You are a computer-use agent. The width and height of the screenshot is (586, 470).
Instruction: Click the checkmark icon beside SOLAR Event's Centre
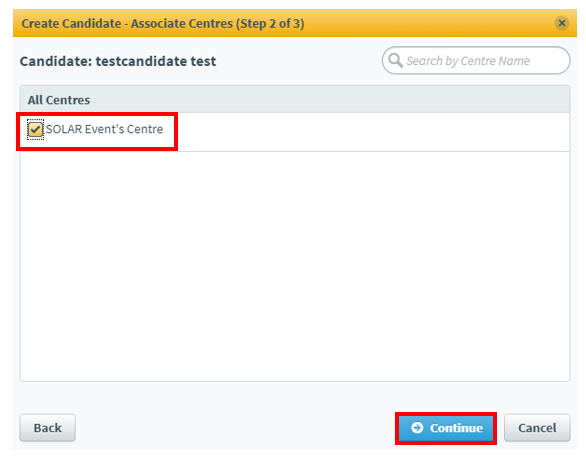(x=36, y=129)
